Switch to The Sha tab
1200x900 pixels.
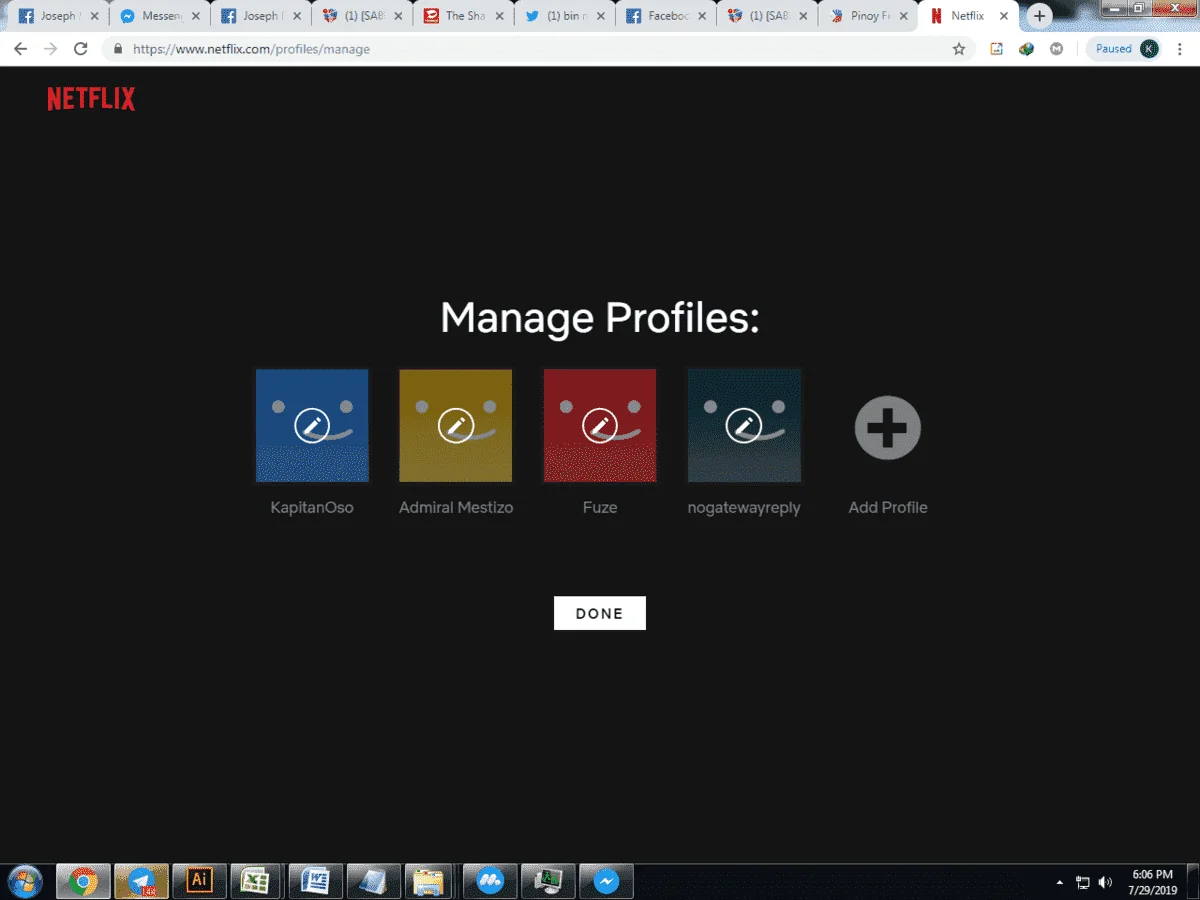pyautogui.click(x=462, y=16)
